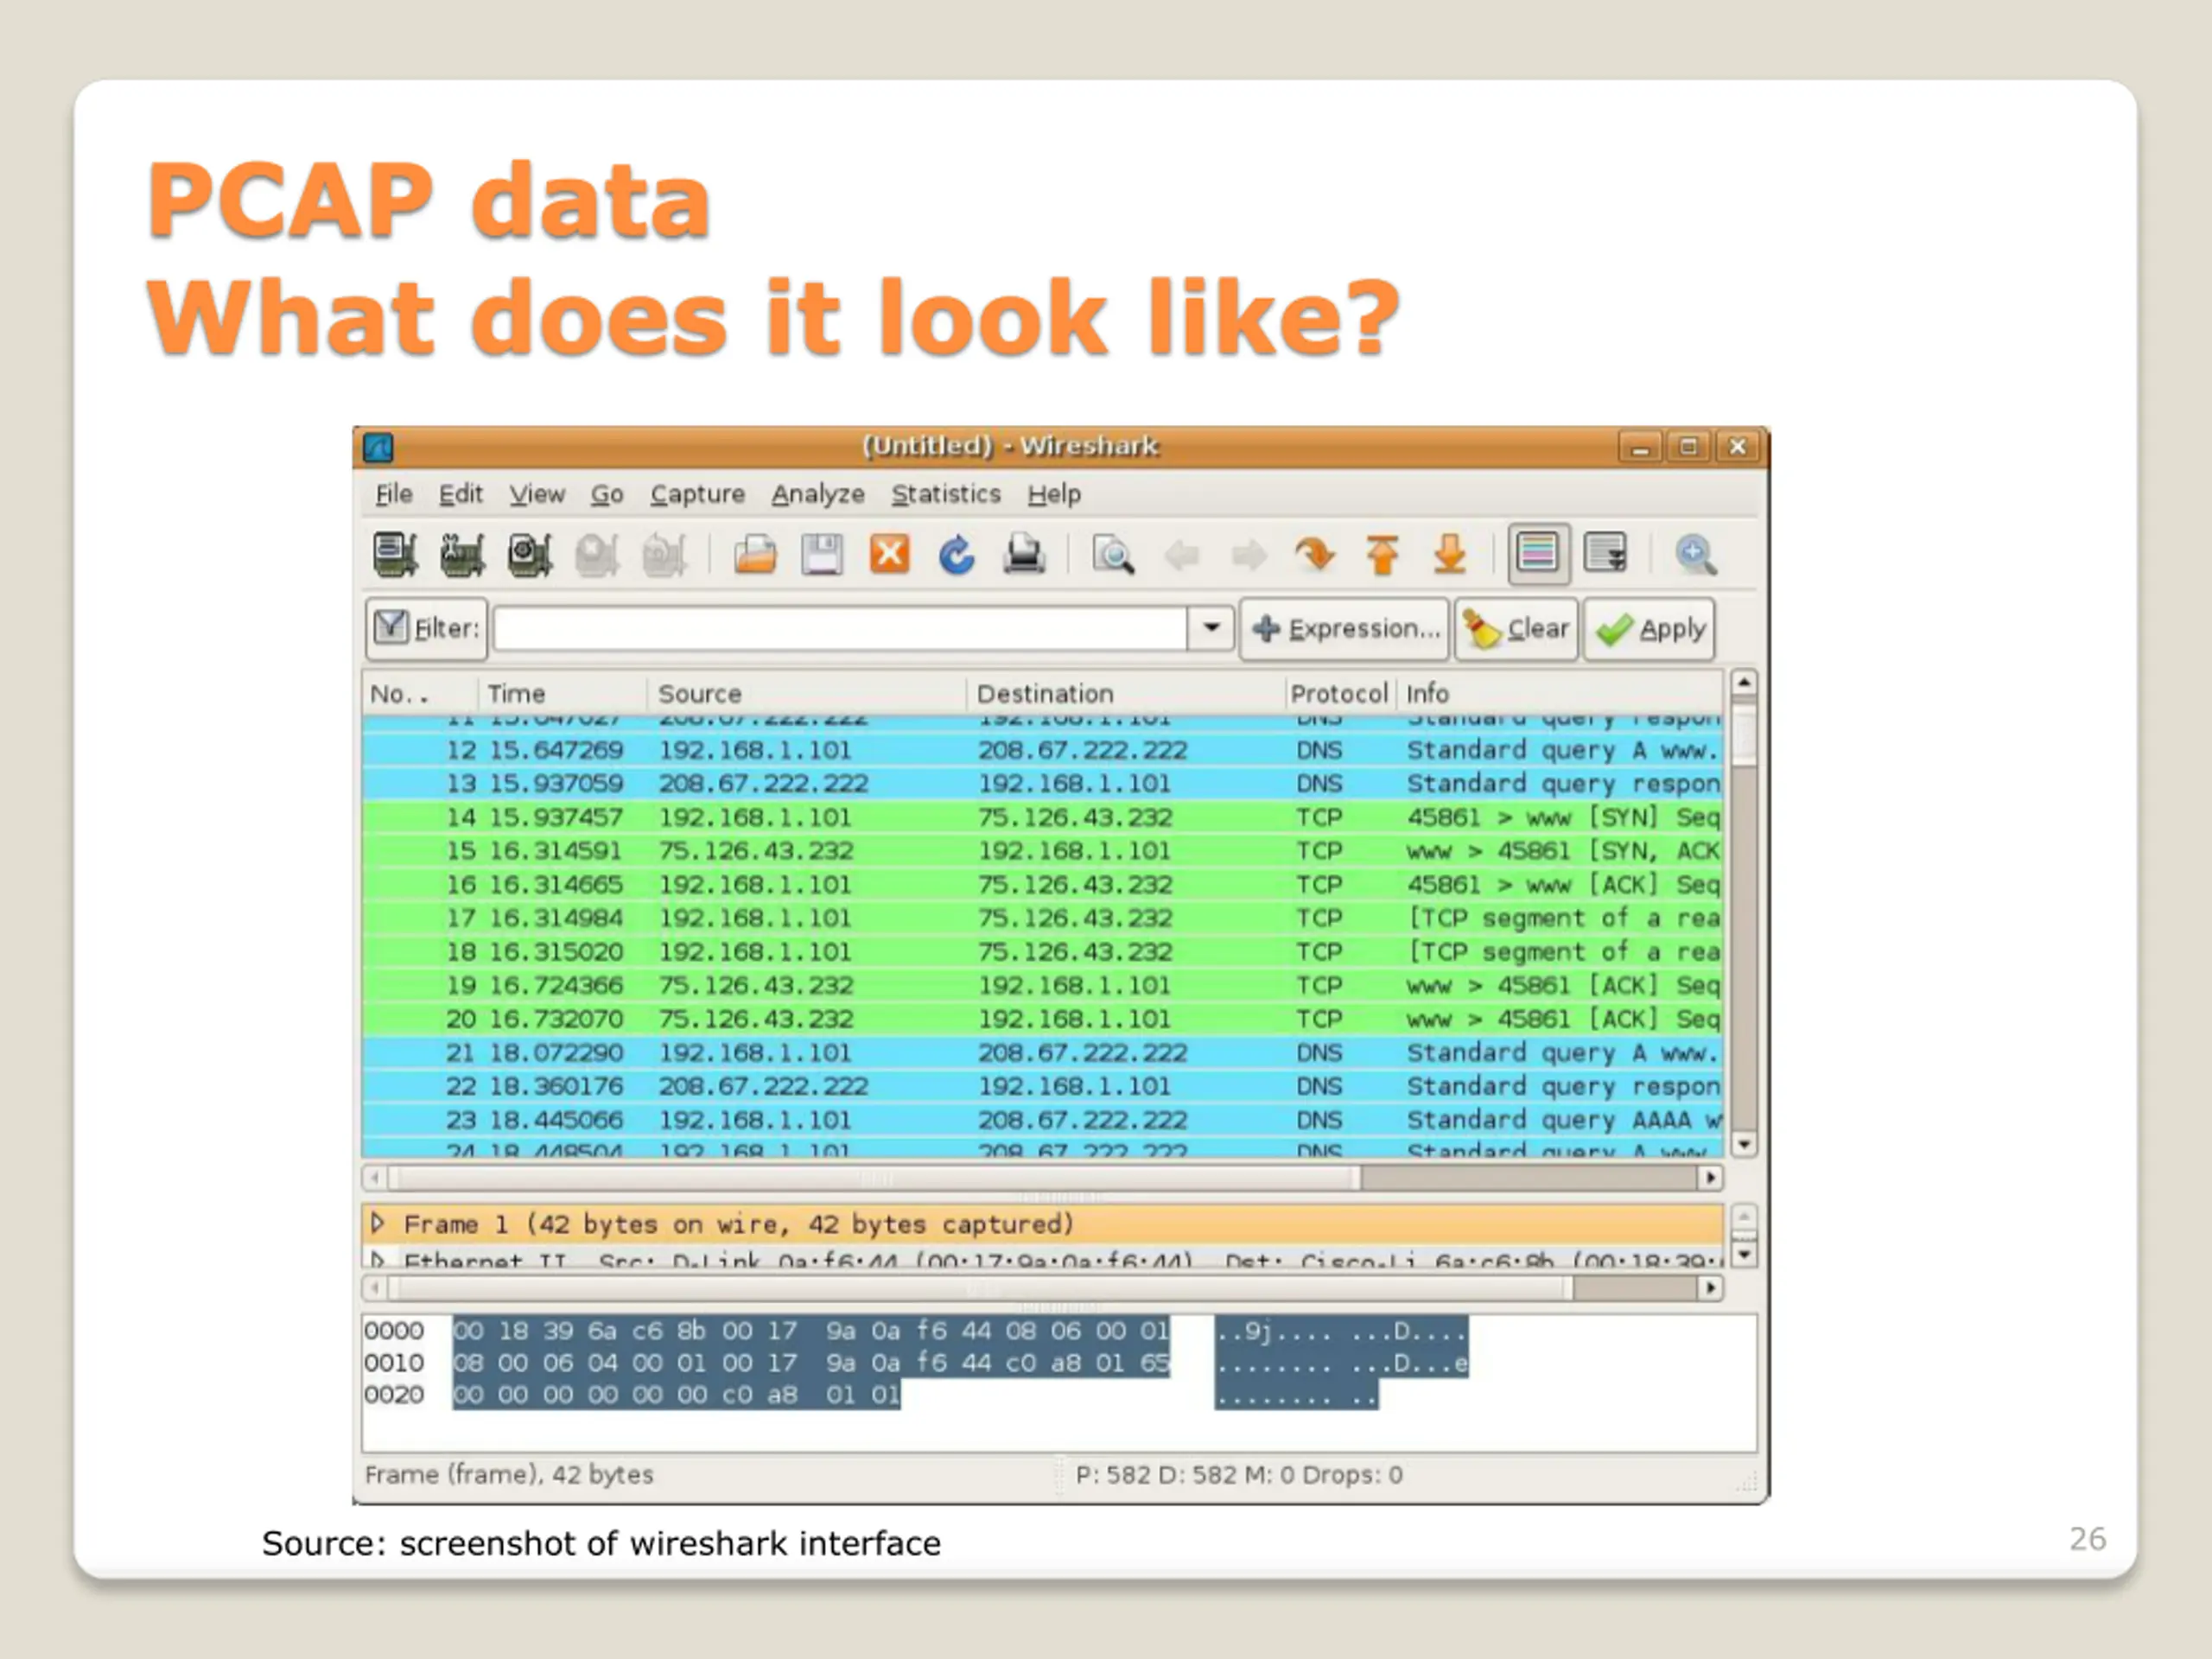The height and width of the screenshot is (1659, 2212).
Task: Print packets with the printer icon
Action: coord(1024,554)
